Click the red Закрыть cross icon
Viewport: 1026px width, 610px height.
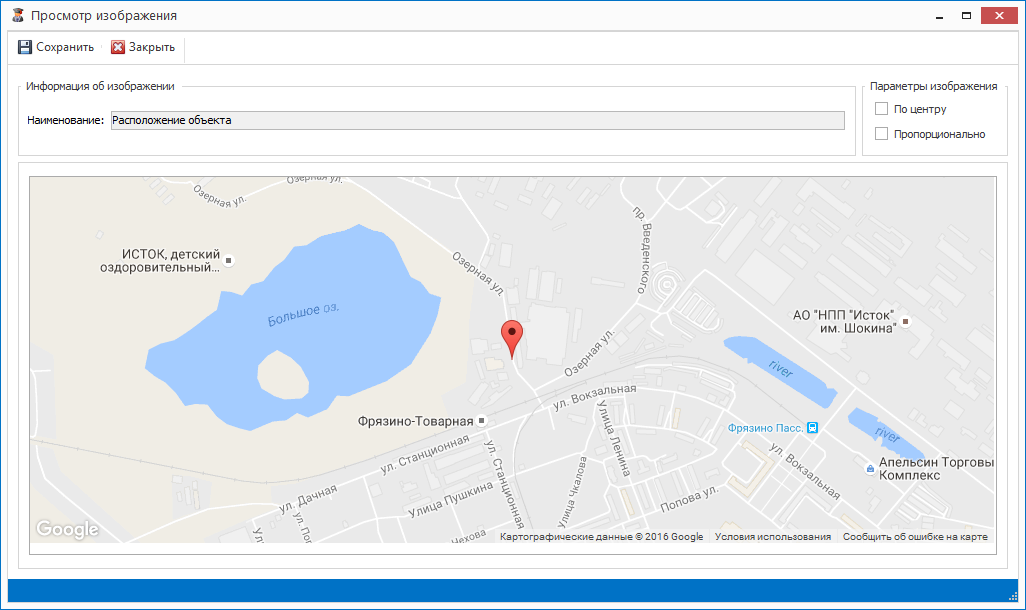pos(118,47)
